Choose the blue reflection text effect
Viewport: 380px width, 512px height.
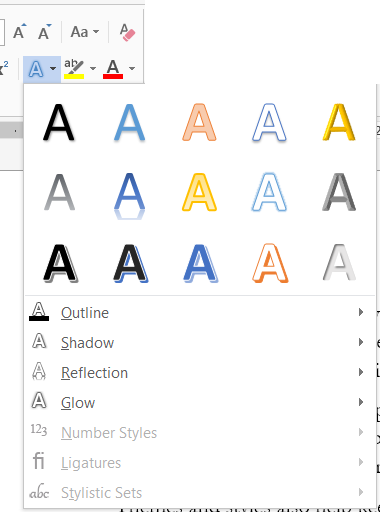(129, 196)
